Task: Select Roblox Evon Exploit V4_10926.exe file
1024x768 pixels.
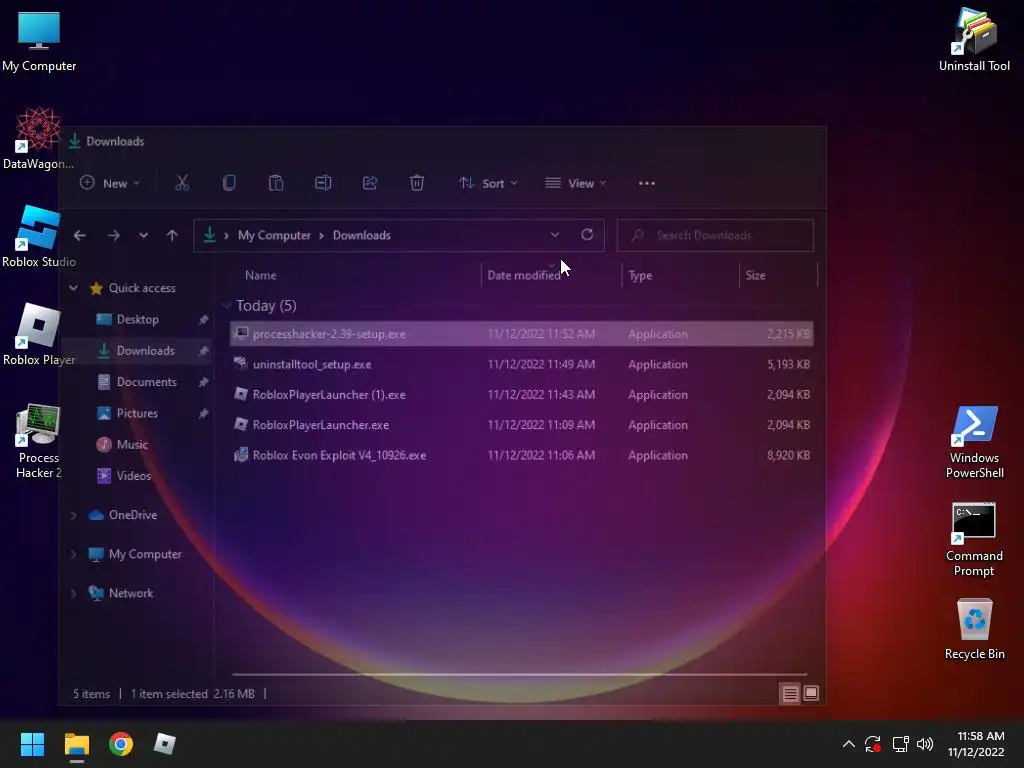Action: coord(522,455)
